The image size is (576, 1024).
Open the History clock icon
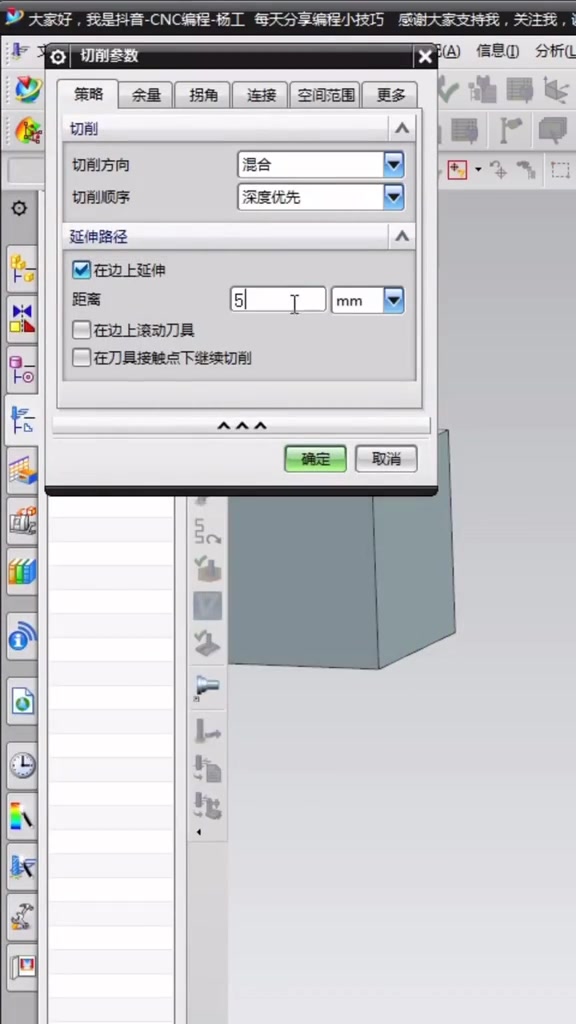pyautogui.click(x=22, y=765)
